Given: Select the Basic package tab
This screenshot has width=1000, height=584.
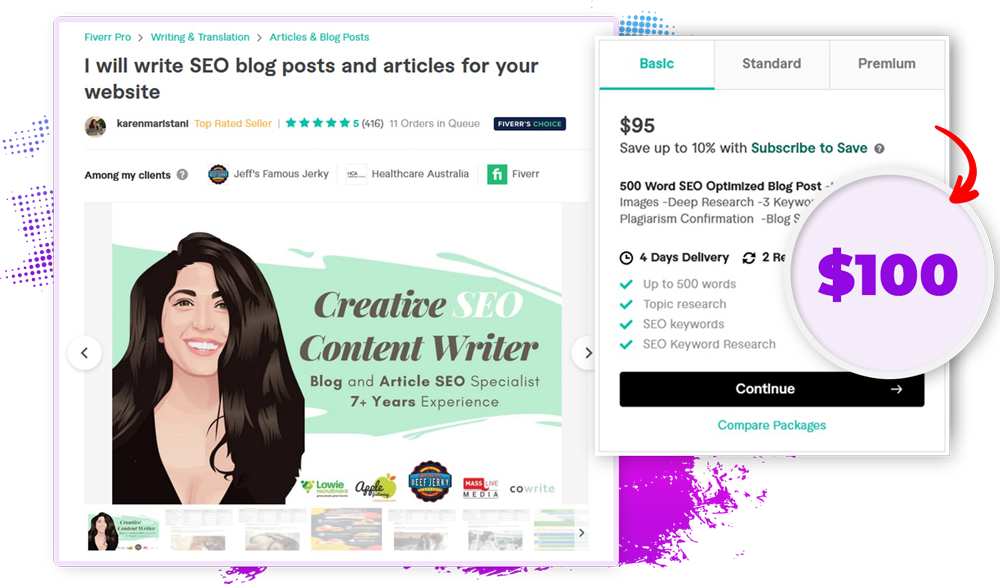Looking at the screenshot, I should tap(657, 64).
